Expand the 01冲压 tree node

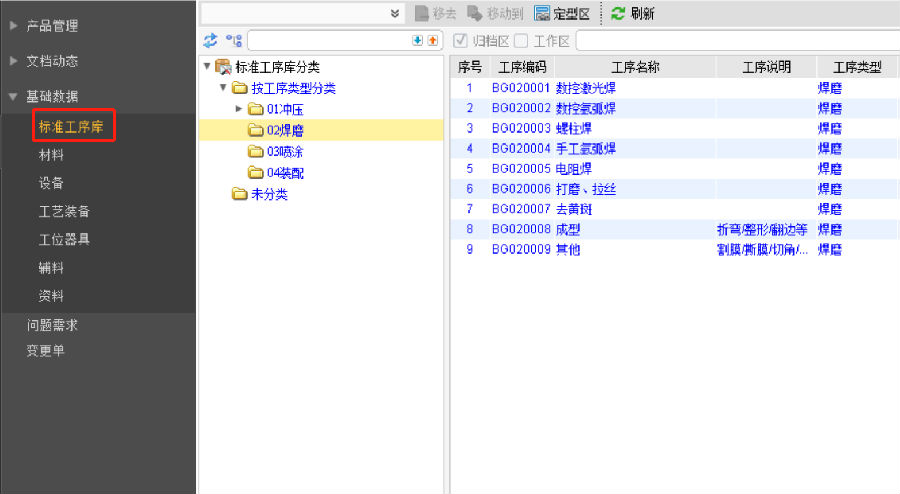click(x=239, y=108)
